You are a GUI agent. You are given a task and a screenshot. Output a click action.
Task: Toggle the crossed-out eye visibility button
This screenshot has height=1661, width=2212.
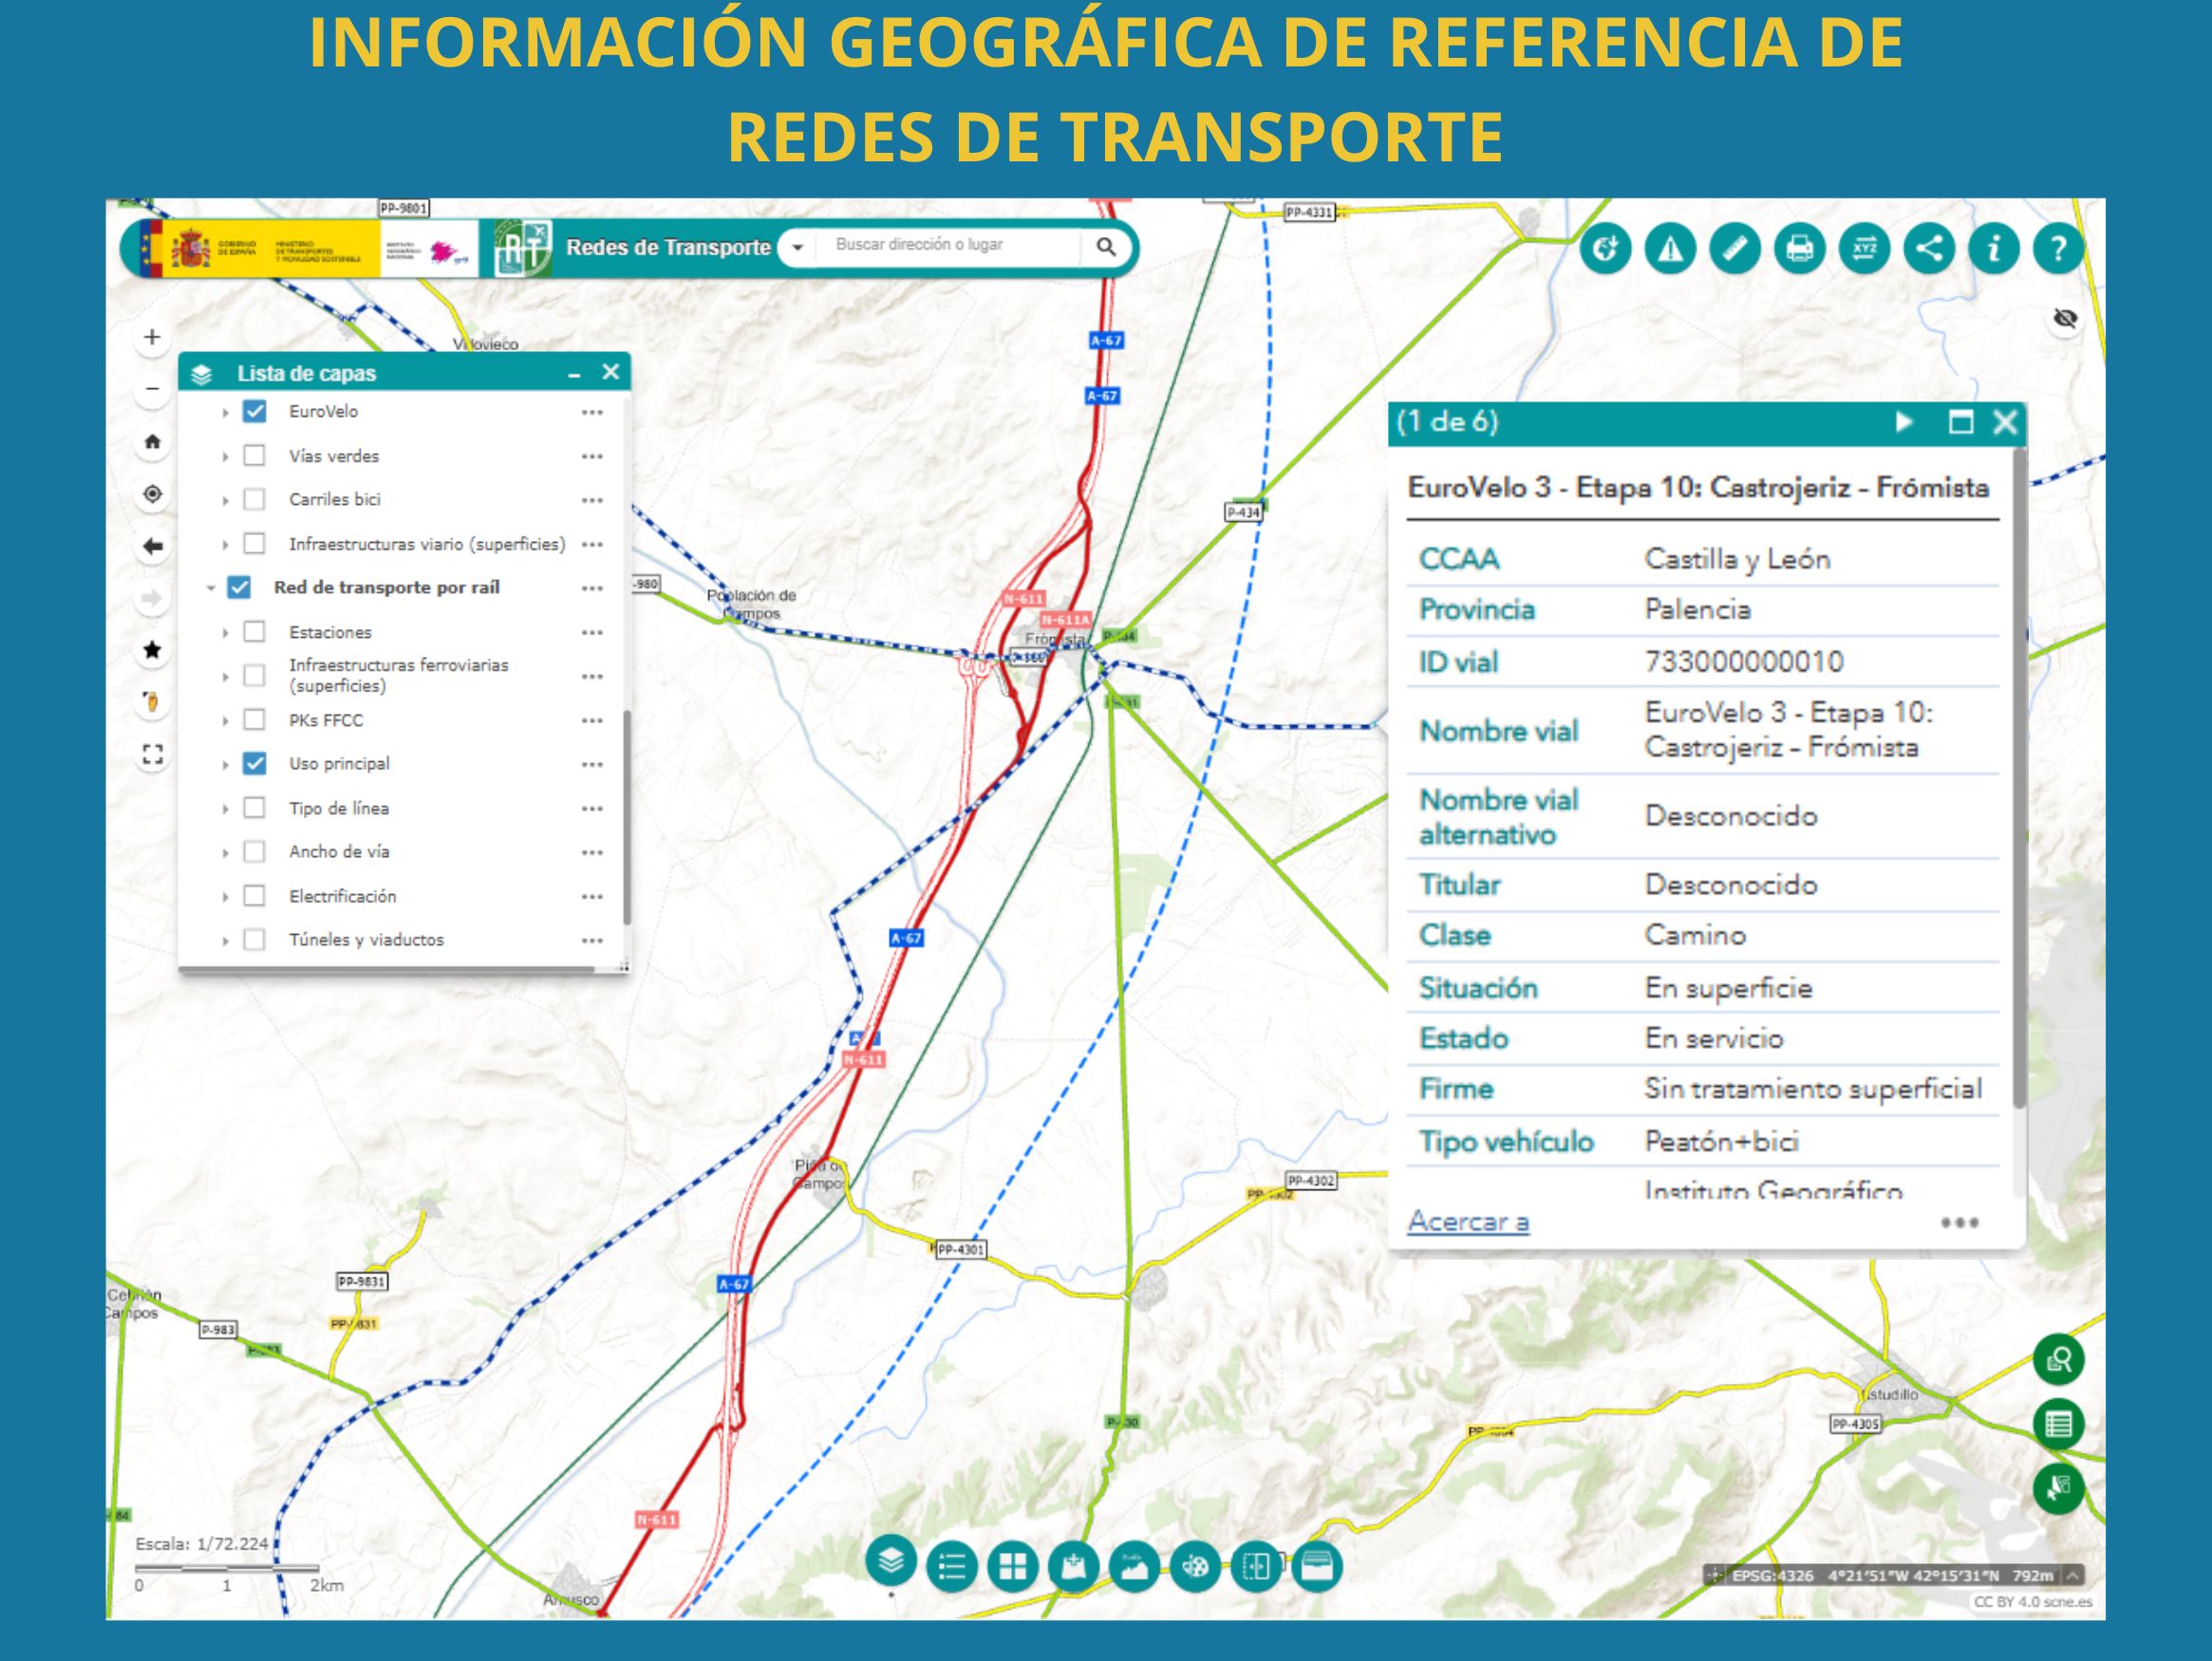pyautogui.click(x=2064, y=319)
